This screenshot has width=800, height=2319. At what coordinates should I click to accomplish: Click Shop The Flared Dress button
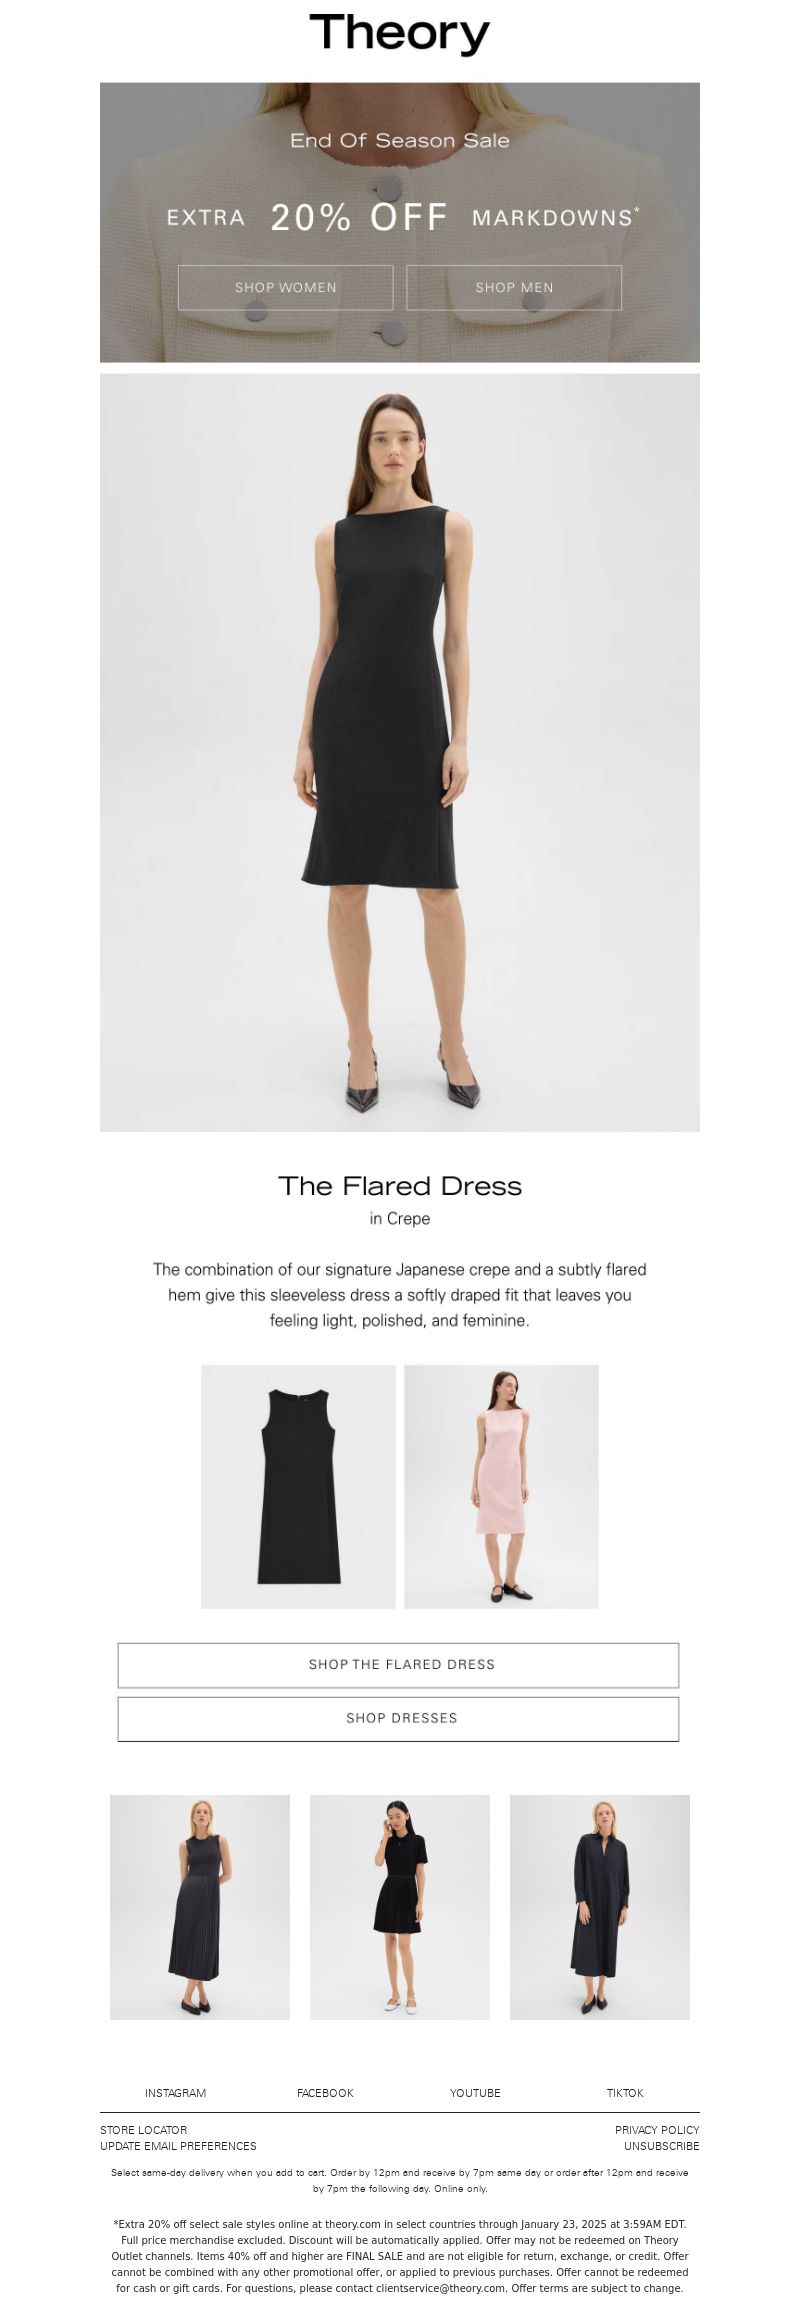tap(398, 1664)
